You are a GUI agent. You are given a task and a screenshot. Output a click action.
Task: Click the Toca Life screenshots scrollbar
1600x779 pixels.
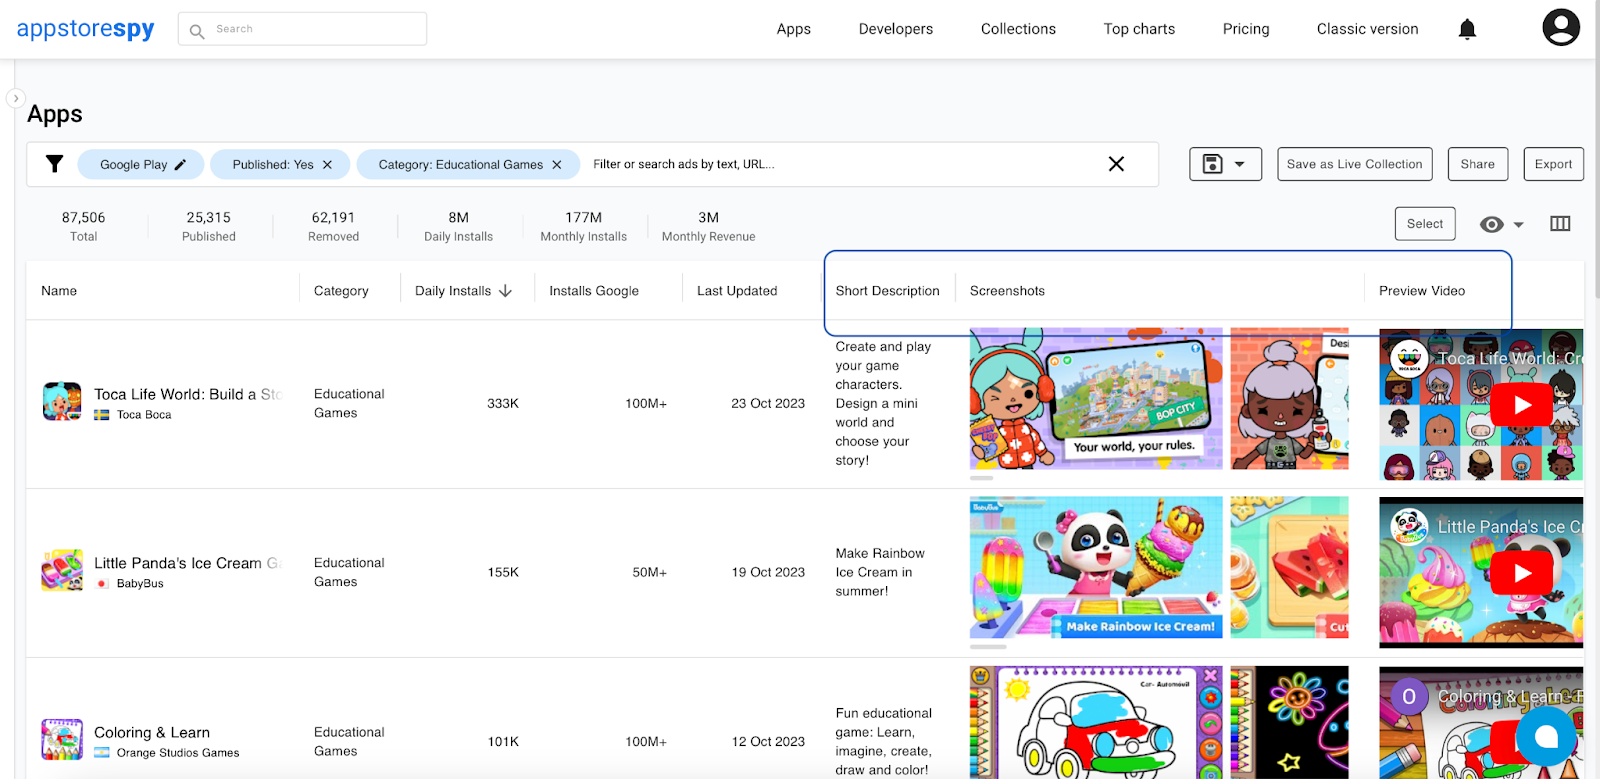click(x=982, y=478)
